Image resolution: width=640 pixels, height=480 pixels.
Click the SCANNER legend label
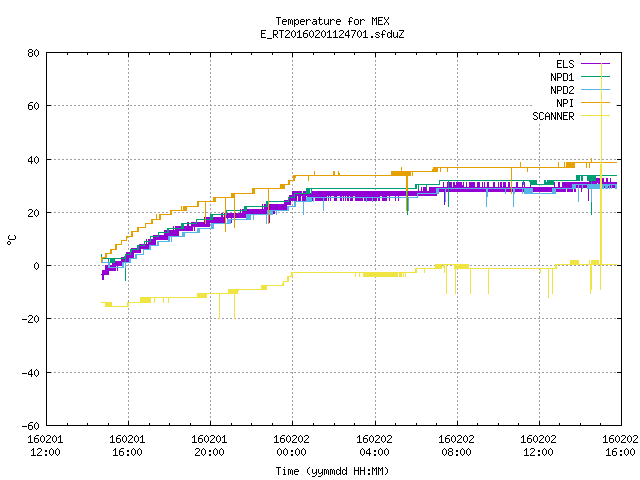pos(553,116)
